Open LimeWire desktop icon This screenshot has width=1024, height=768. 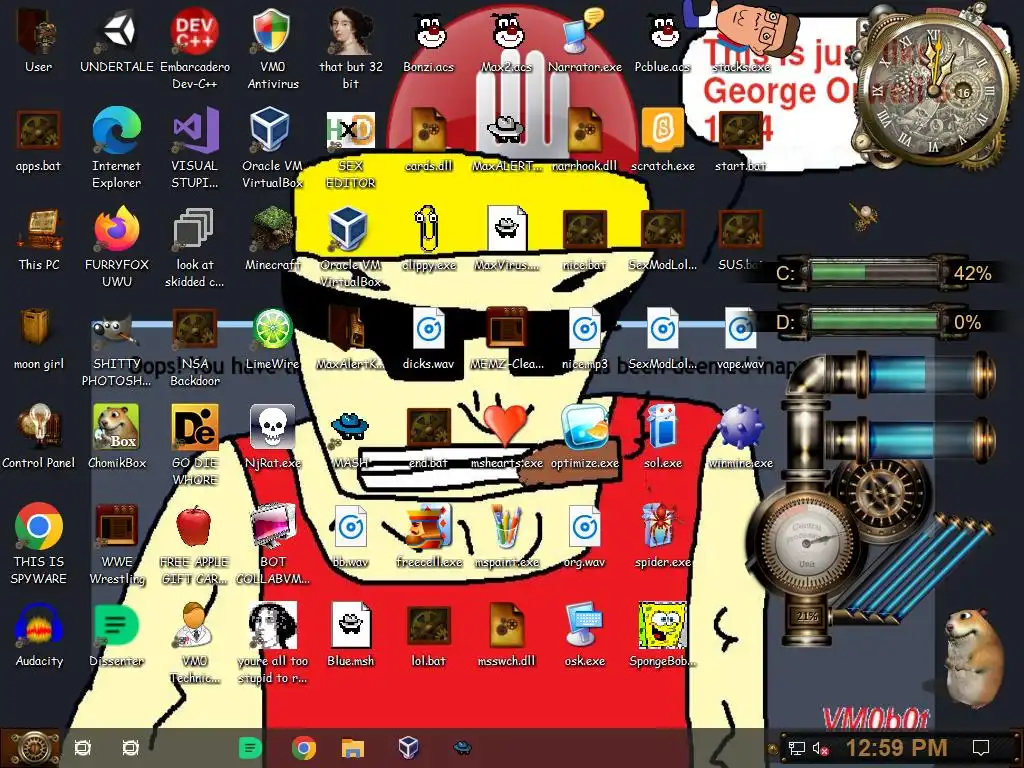pos(272,329)
